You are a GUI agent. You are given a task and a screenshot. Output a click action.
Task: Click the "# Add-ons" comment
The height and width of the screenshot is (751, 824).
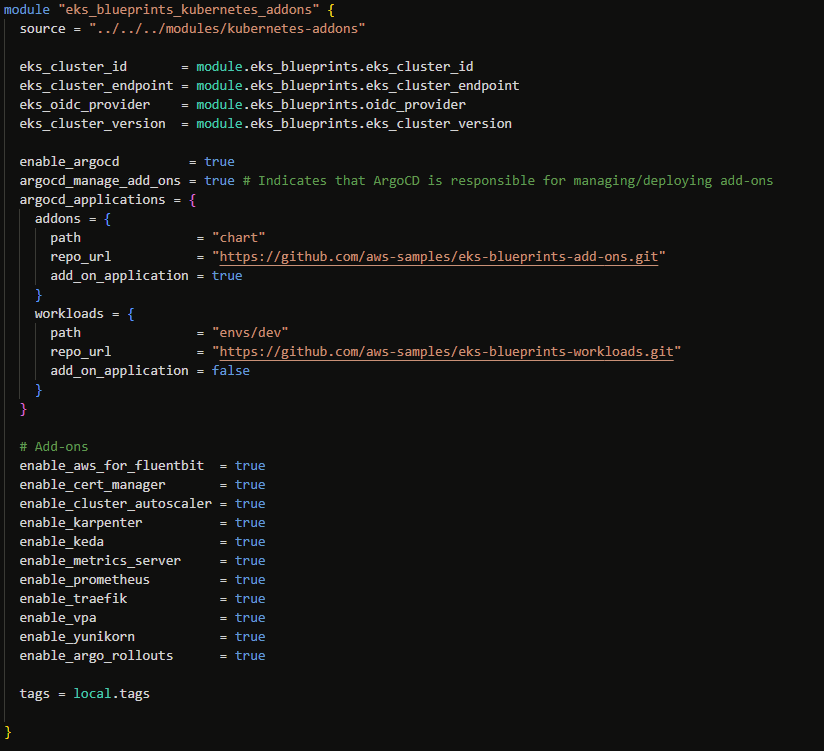[x=54, y=447]
